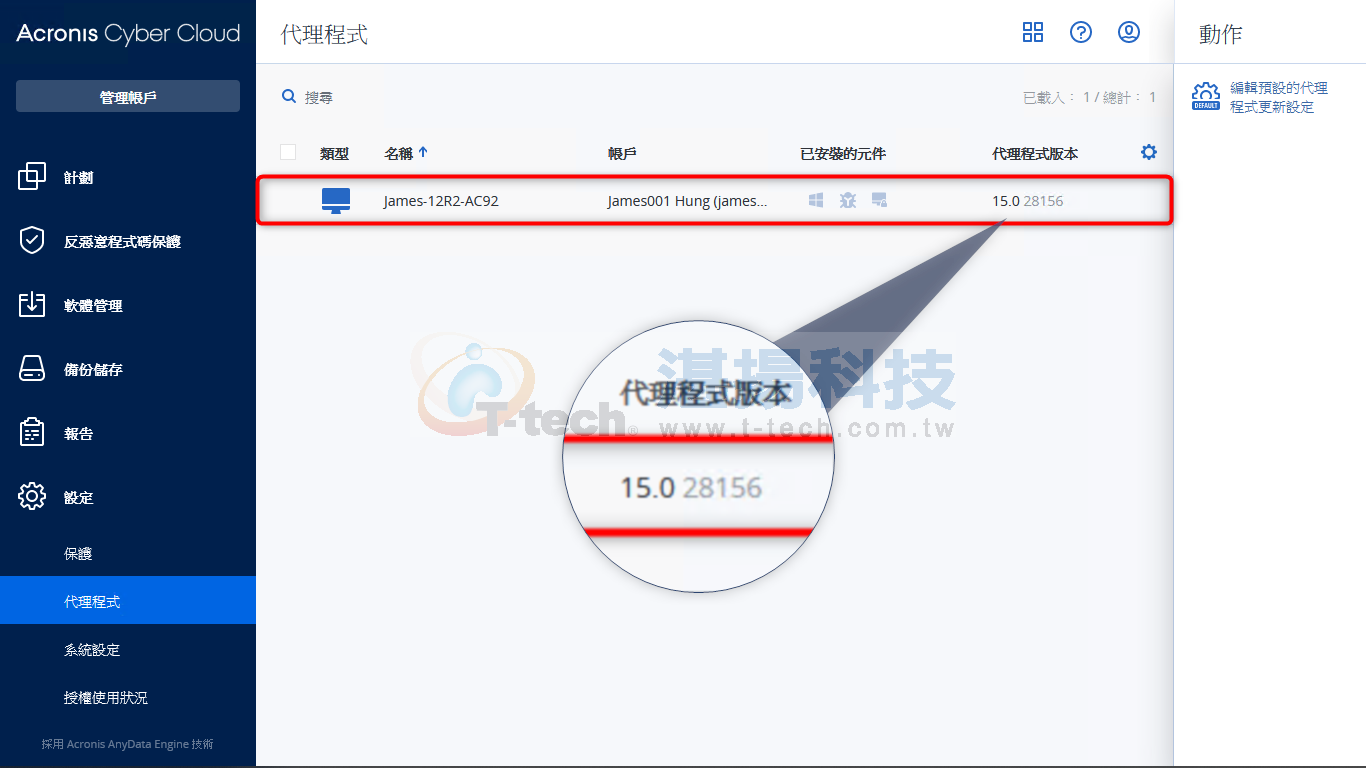
Task: Click the monitor type icon for James-12R2-AC92
Action: click(x=336, y=201)
